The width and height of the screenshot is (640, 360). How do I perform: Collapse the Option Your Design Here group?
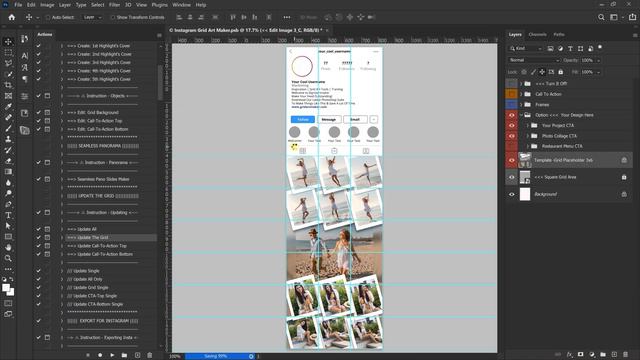[x=521, y=115]
